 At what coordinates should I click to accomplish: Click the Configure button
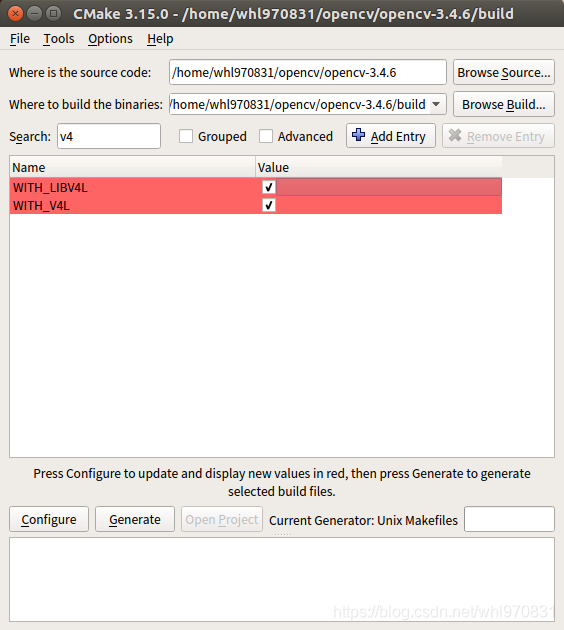pos(49,520)
